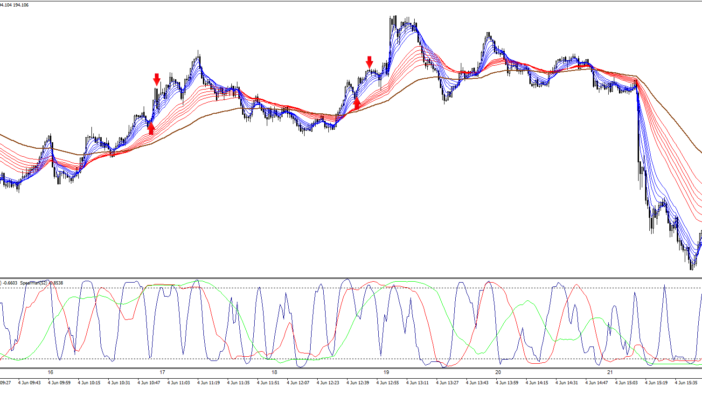
Task: Select the hour marker 21
Action: click(x=610, y=372)
